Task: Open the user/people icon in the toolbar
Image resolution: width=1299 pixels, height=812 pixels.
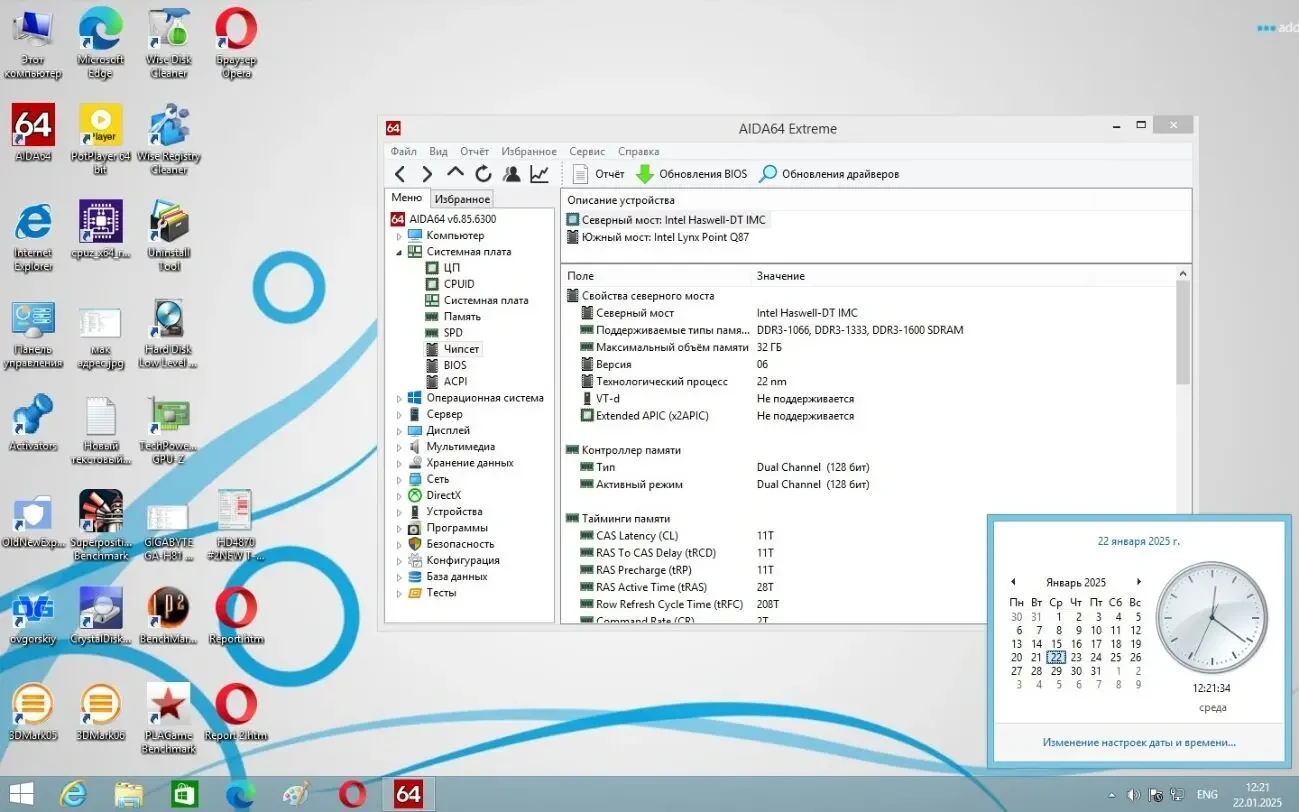Action: (511, 173)
